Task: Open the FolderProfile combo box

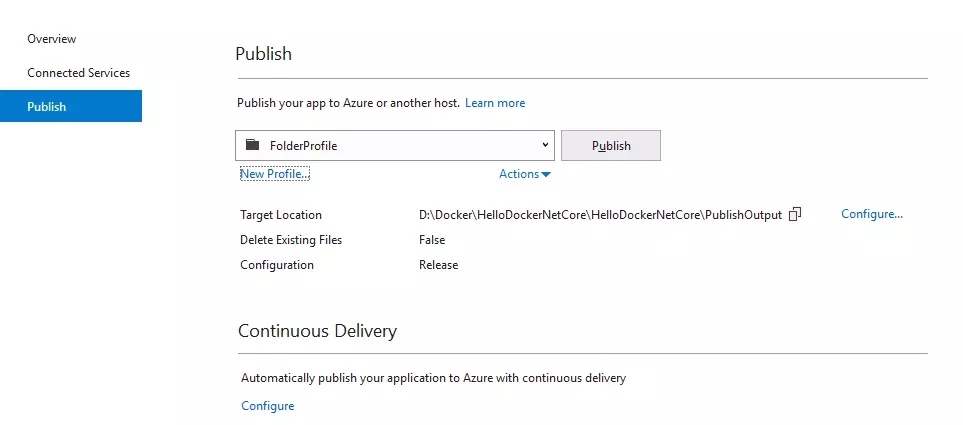Action: 394,145
